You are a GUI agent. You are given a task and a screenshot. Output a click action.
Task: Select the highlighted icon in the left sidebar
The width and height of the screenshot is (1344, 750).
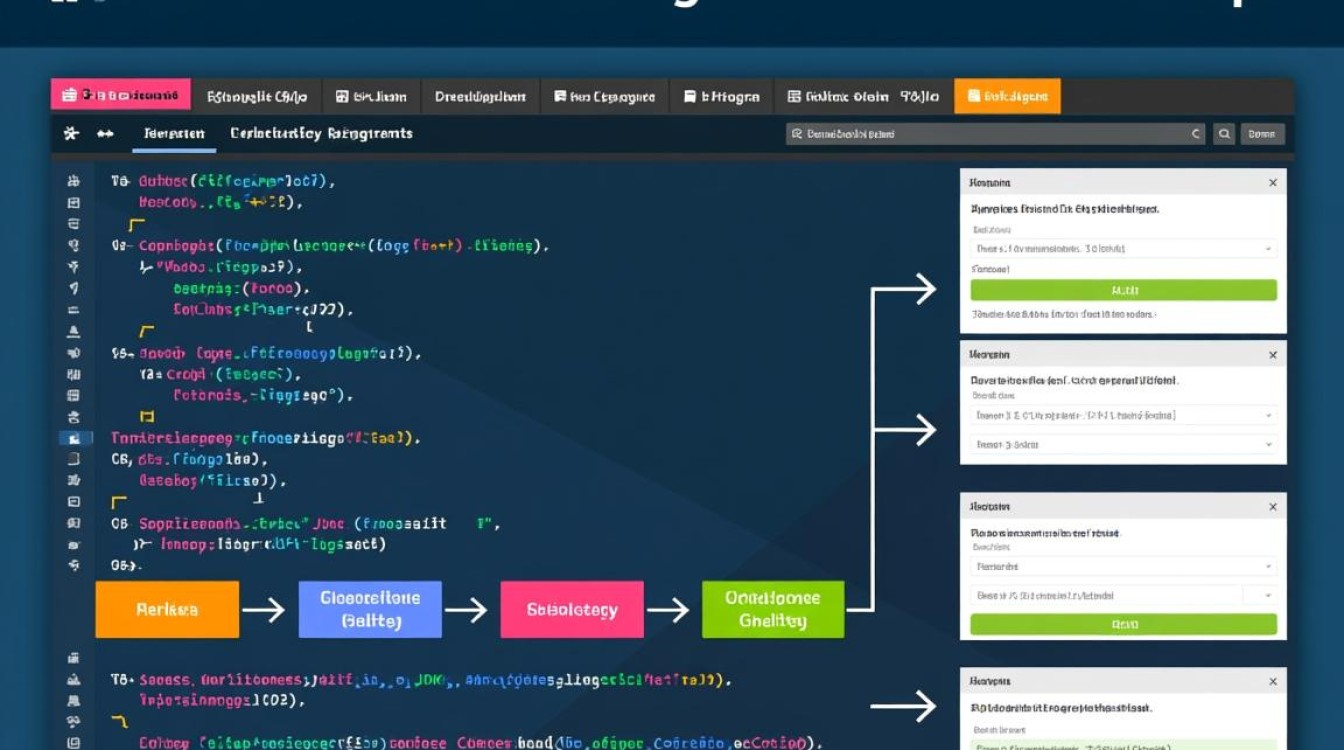click(74, 438)
